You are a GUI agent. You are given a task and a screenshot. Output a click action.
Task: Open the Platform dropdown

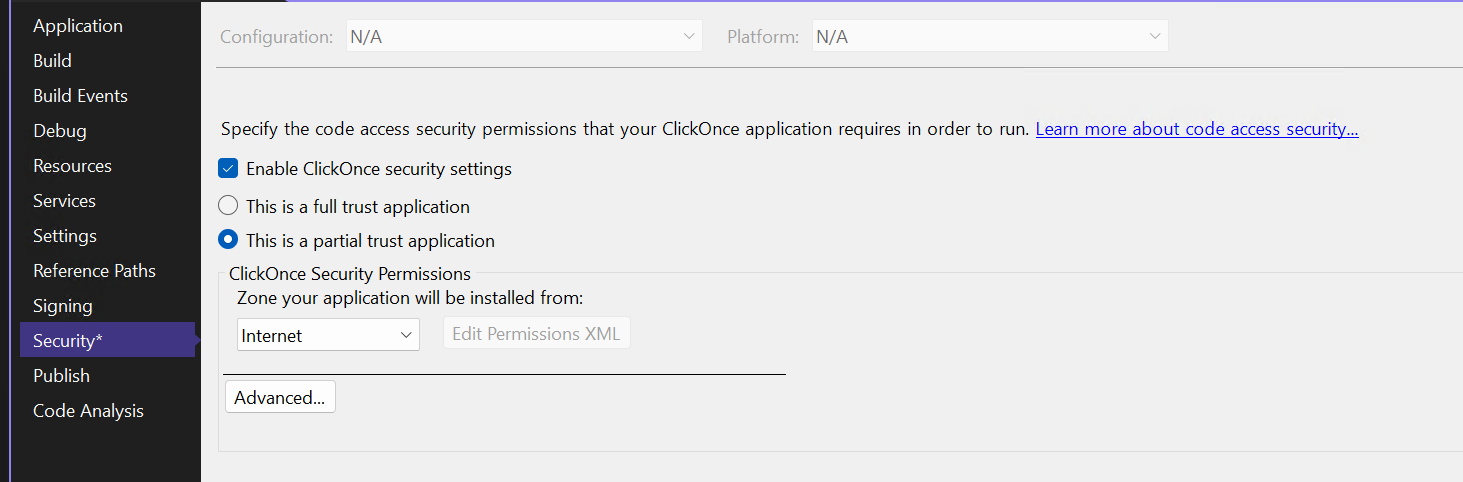989,37
